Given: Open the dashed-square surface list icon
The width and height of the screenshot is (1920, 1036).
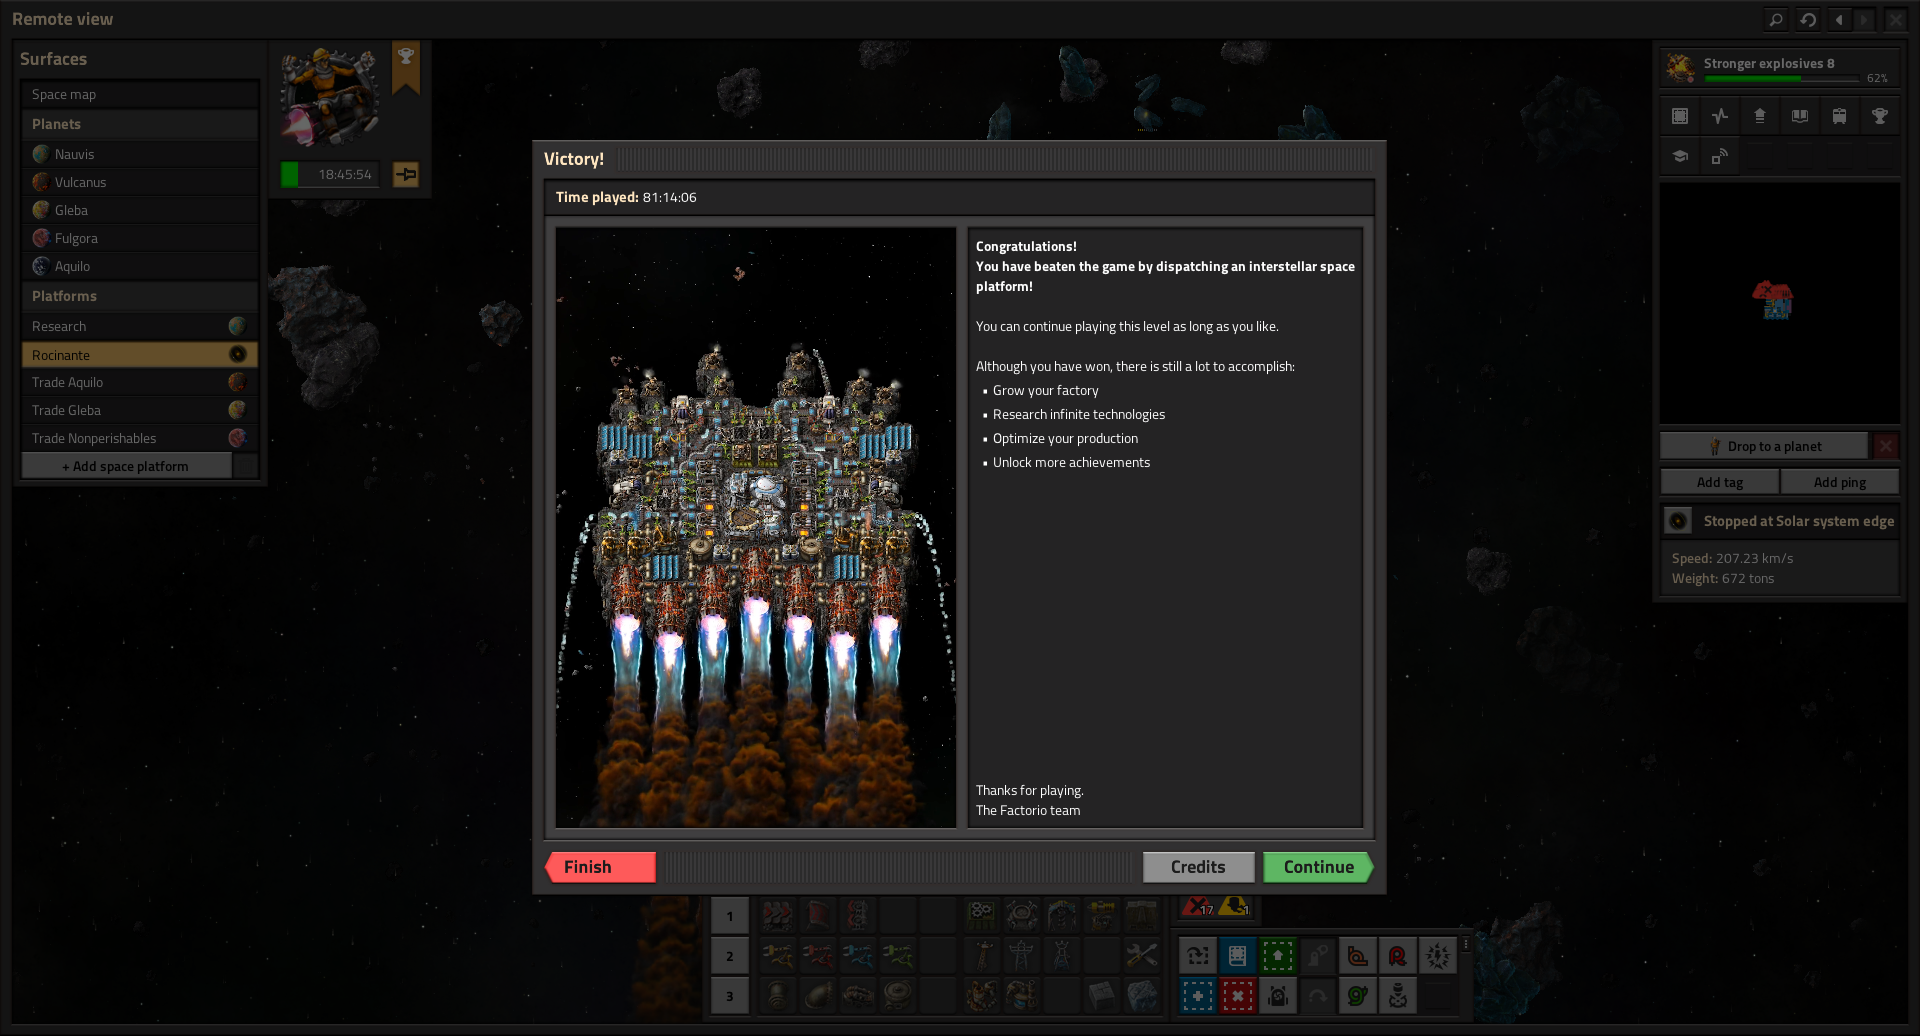Looking at the screenshot, I should (x=1680, y=116).
